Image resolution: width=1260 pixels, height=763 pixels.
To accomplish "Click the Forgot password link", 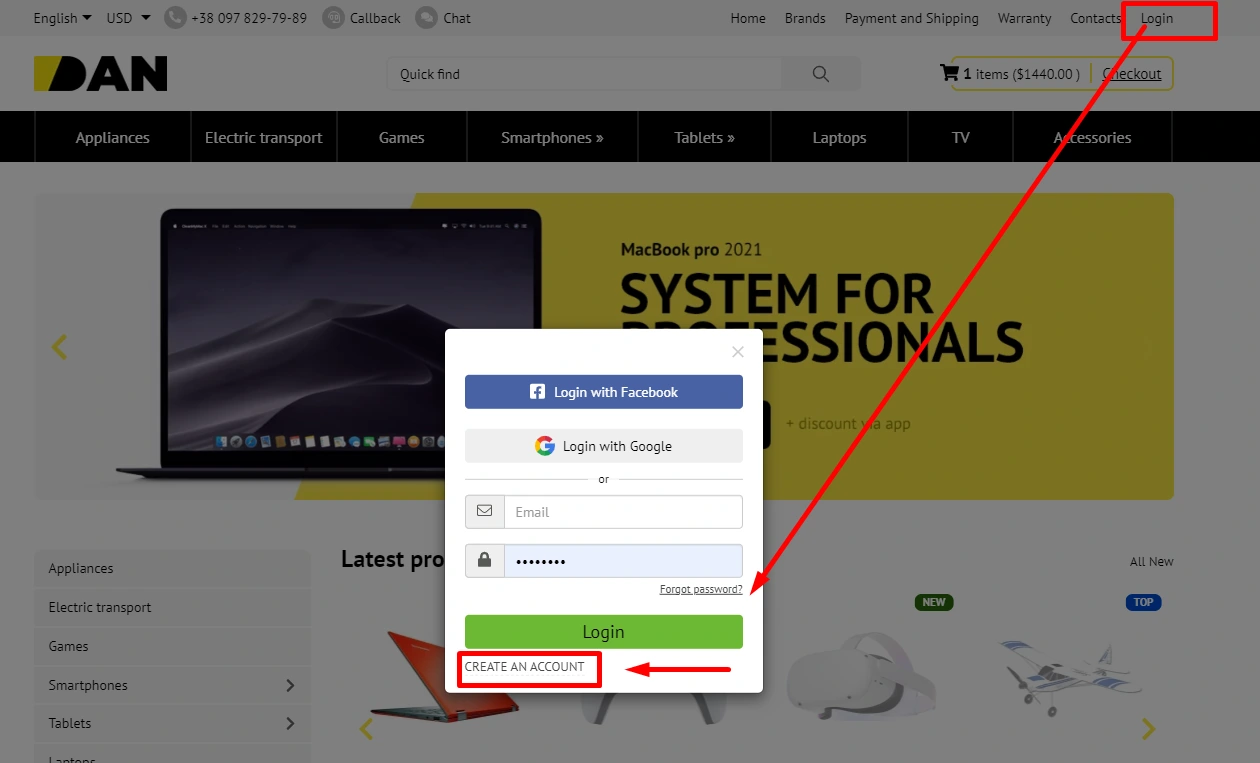I will pyautogui.click(x=701, y=590).
